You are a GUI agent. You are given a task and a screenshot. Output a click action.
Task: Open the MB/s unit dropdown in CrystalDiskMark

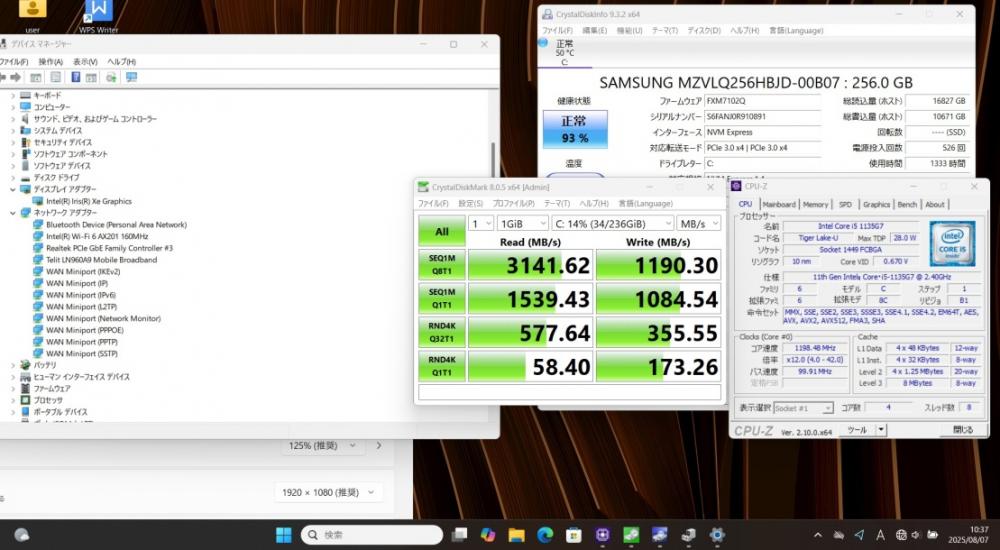[698, 223]
